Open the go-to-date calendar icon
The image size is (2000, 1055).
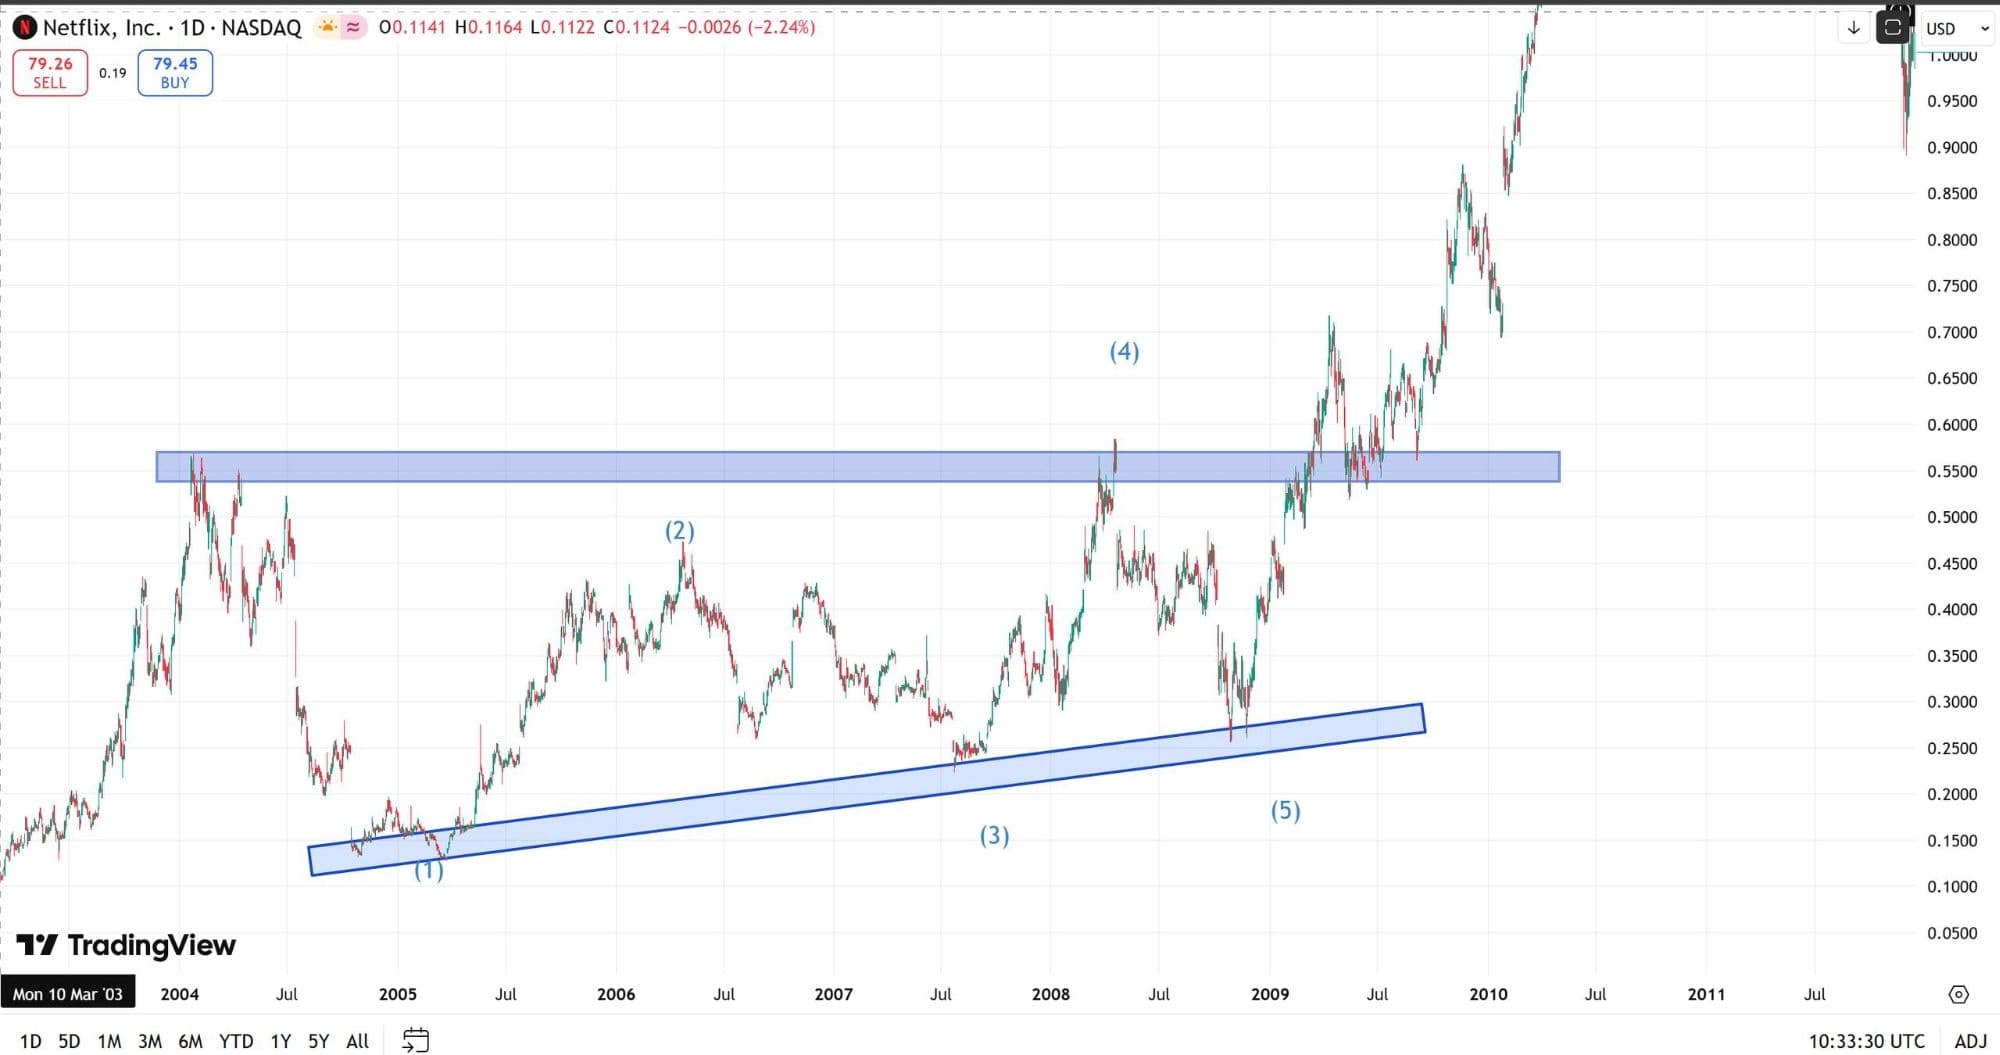point(415,1040)
